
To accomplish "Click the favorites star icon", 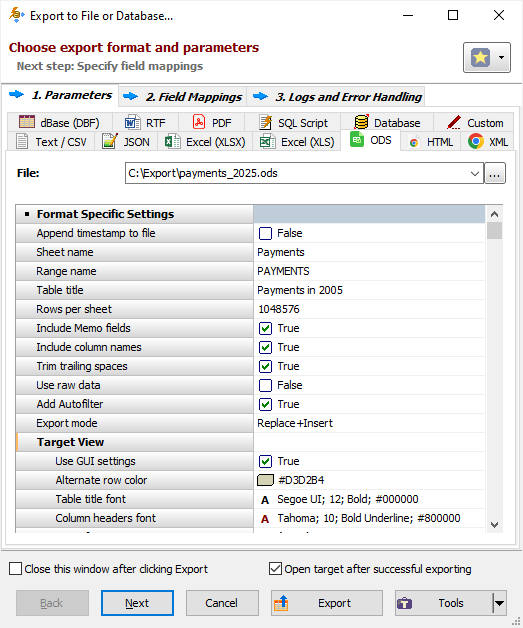I will tap(480, 58).
